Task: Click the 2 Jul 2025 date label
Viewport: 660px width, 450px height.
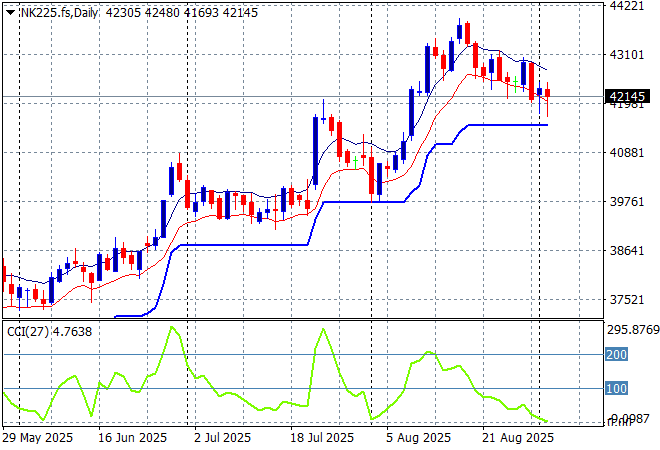Action: 220,437
